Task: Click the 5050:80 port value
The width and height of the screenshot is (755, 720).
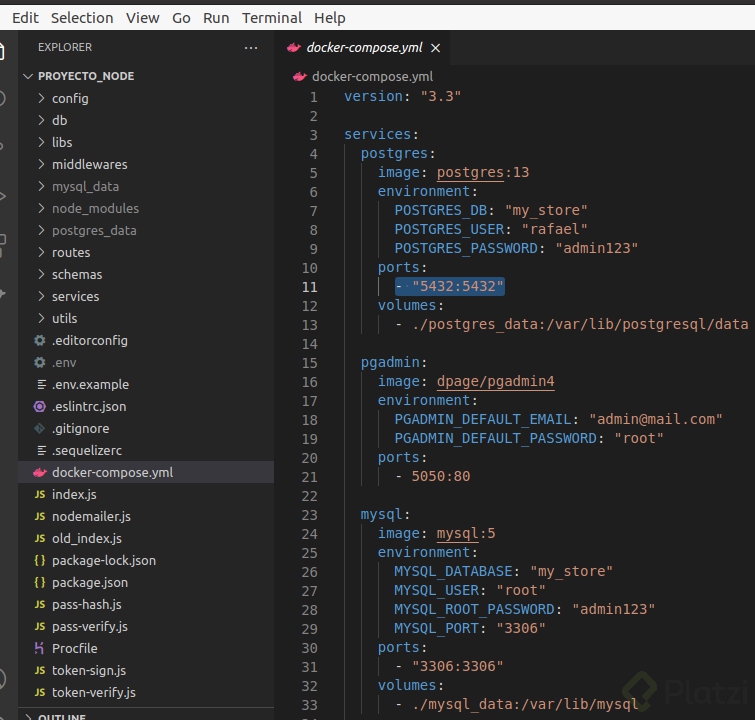Action: coord(441,476)
